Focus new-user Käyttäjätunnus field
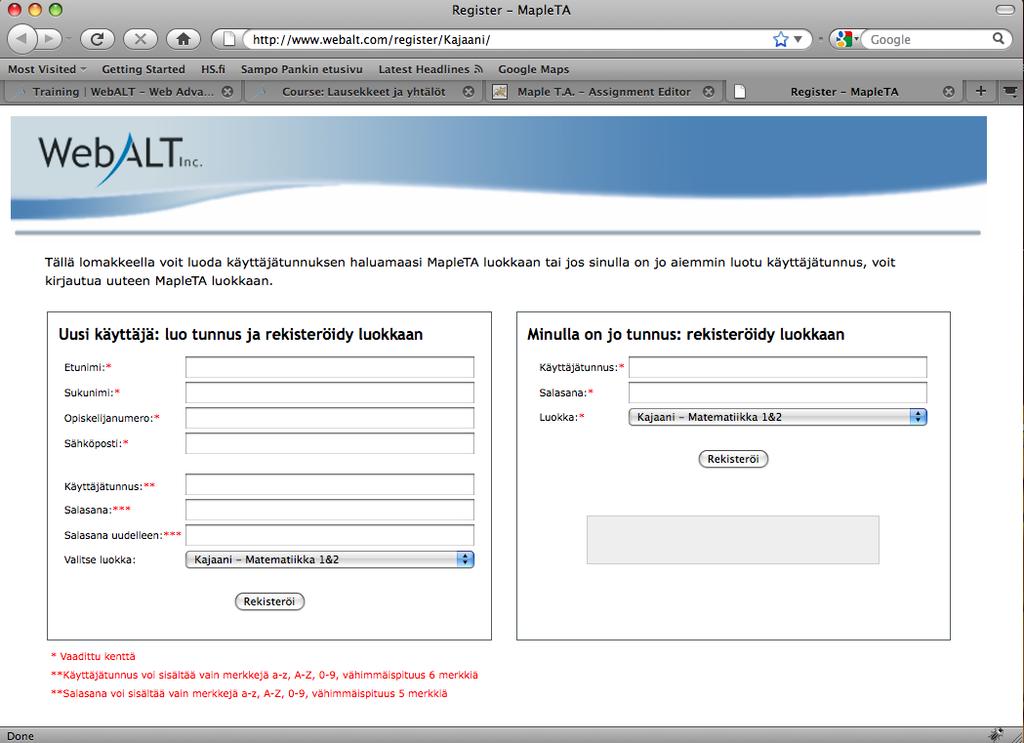Viewport: 1024px width, 743px height. [x=330, y=485]
